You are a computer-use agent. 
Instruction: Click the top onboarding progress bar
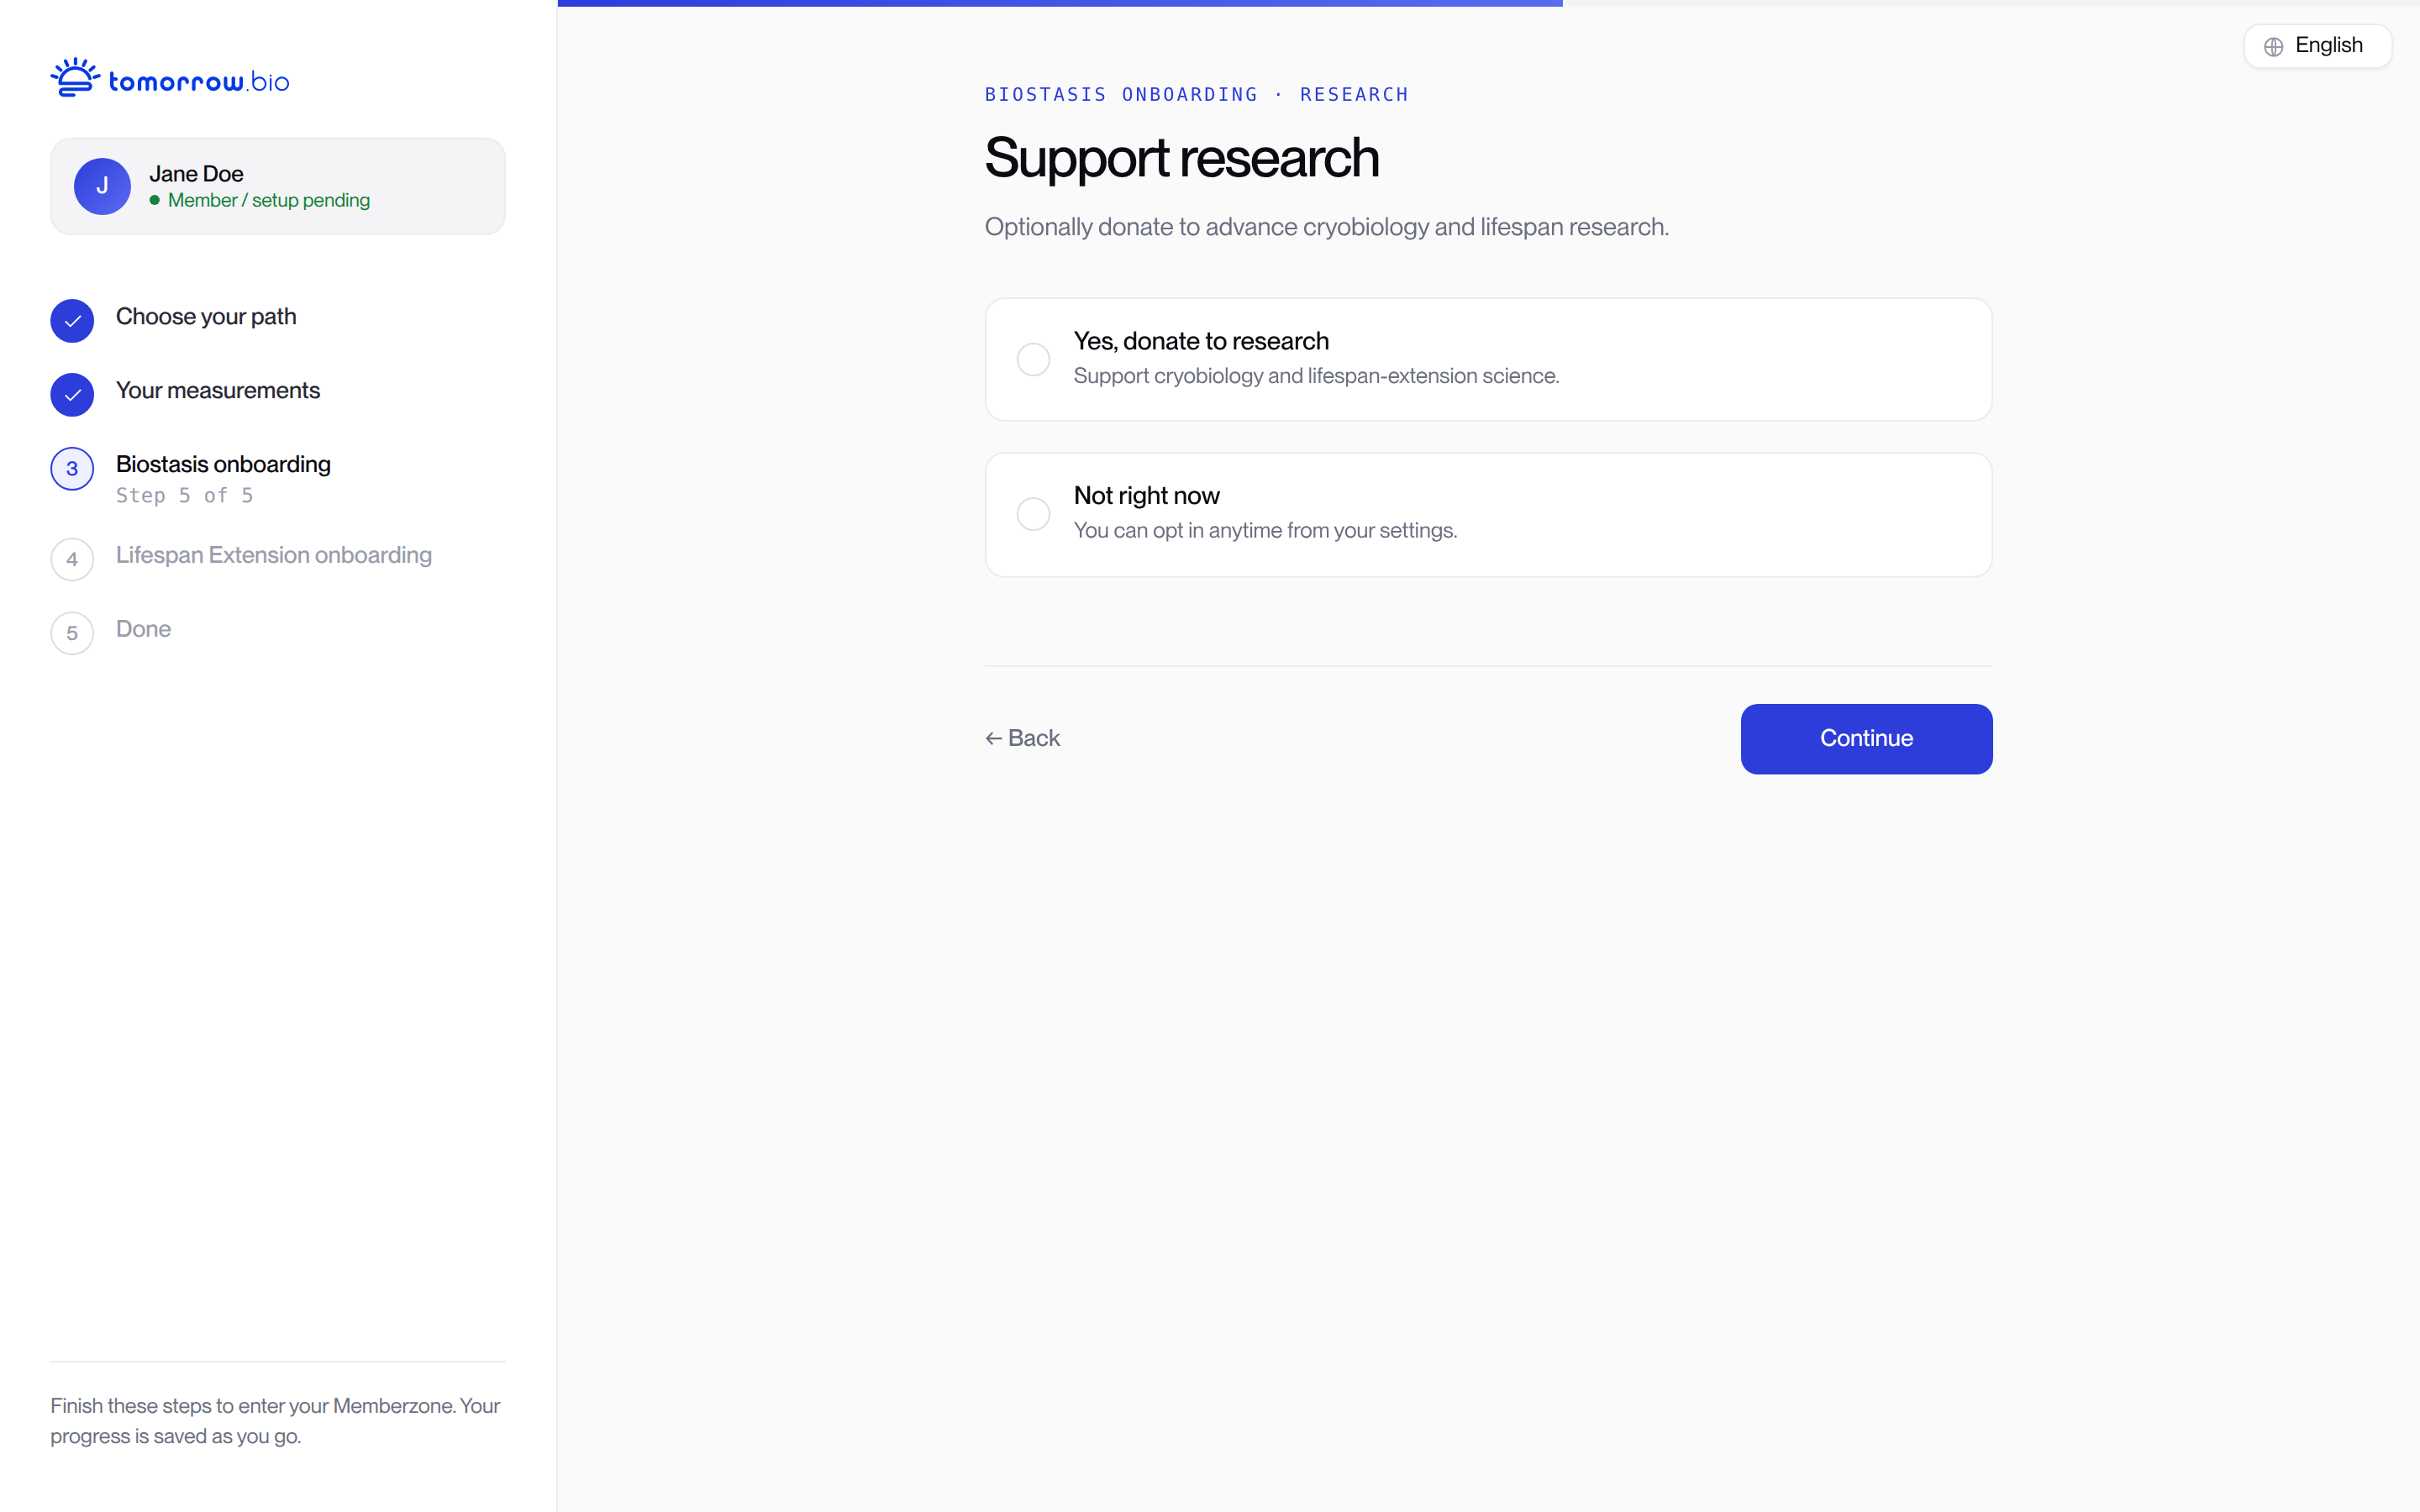[x=1488, y=3]
